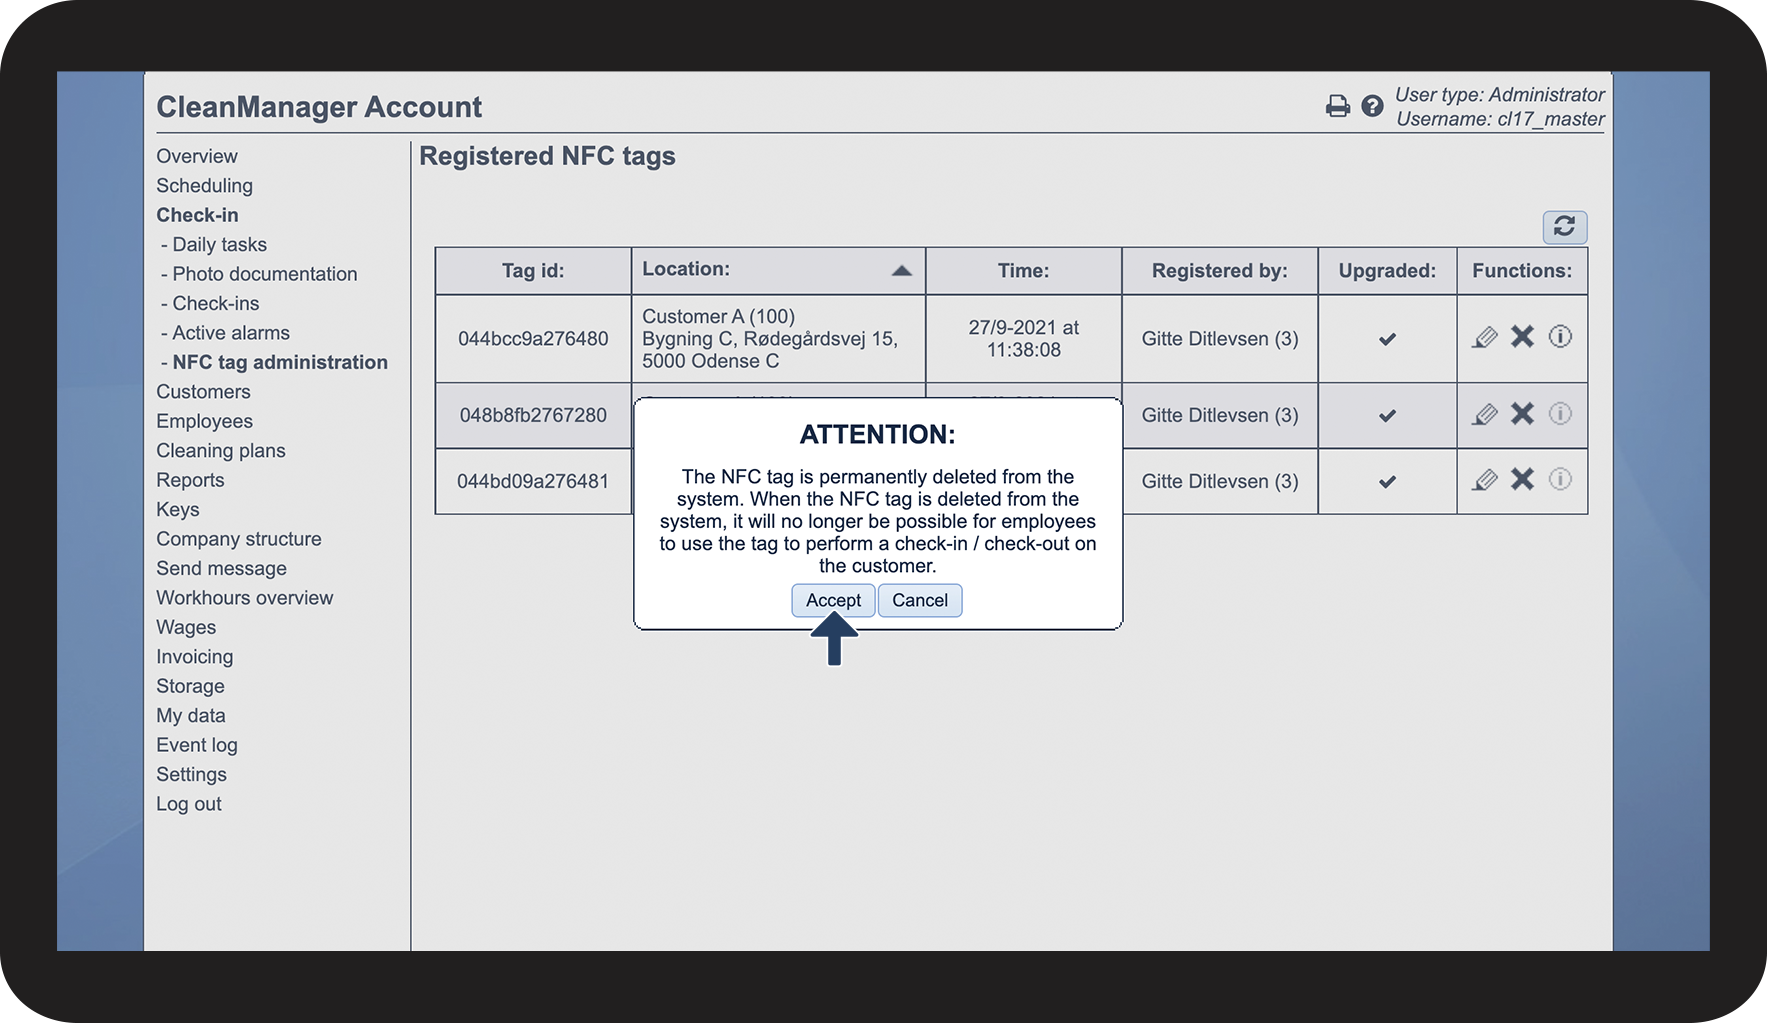Sort table by Tag id column header
Image resolution: width=1767 pixels, height=1023 pixels.
pos(533,271)
